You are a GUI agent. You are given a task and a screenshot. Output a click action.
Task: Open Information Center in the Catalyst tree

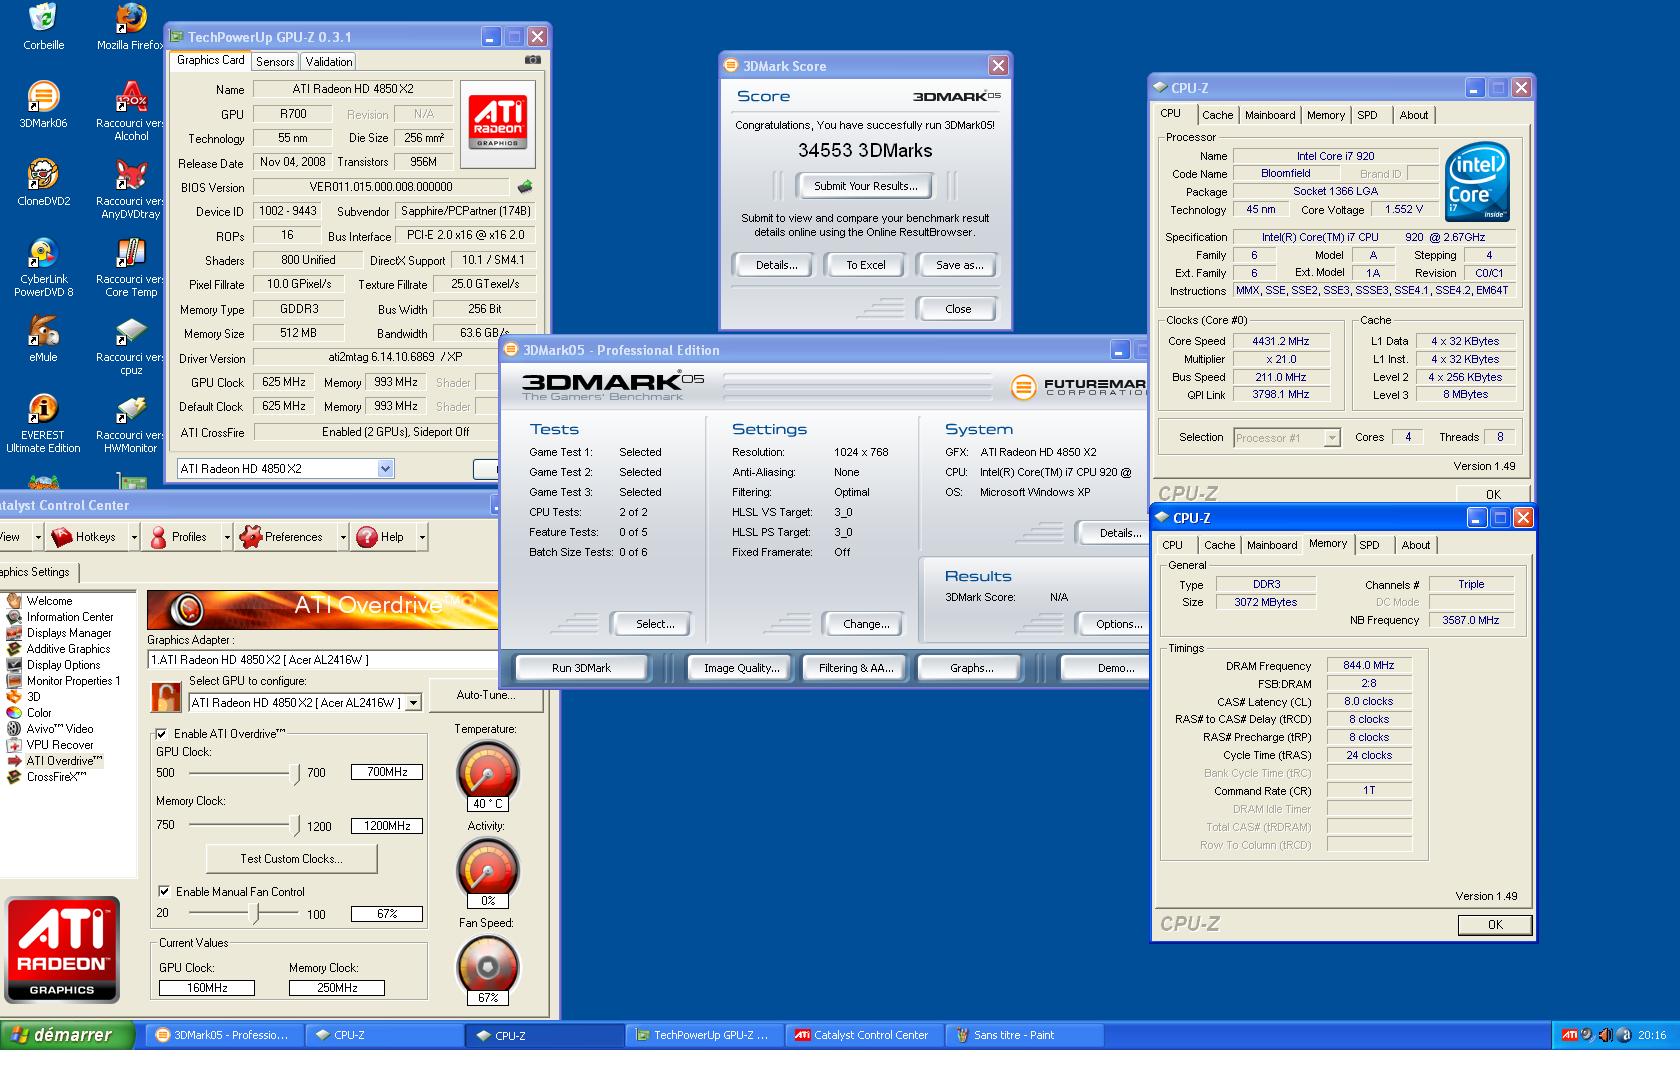click(x=70, y=617)
